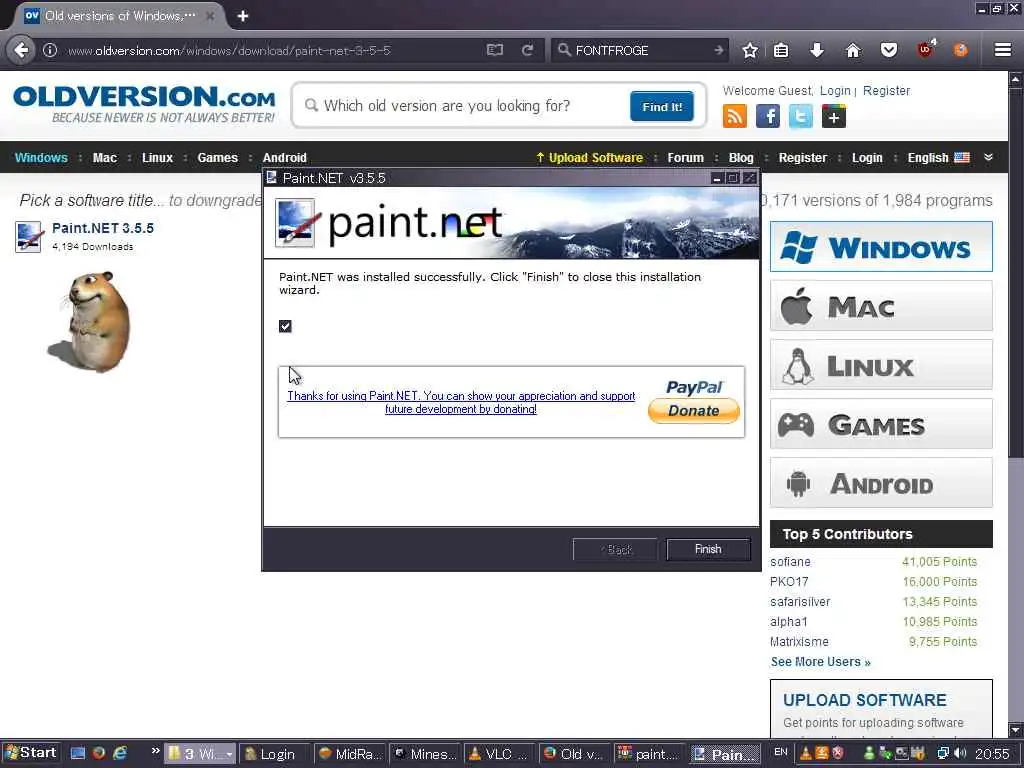Expand quick launch overflow chevron
Viewport: 1024px width, 768px height.
(155, 751)
